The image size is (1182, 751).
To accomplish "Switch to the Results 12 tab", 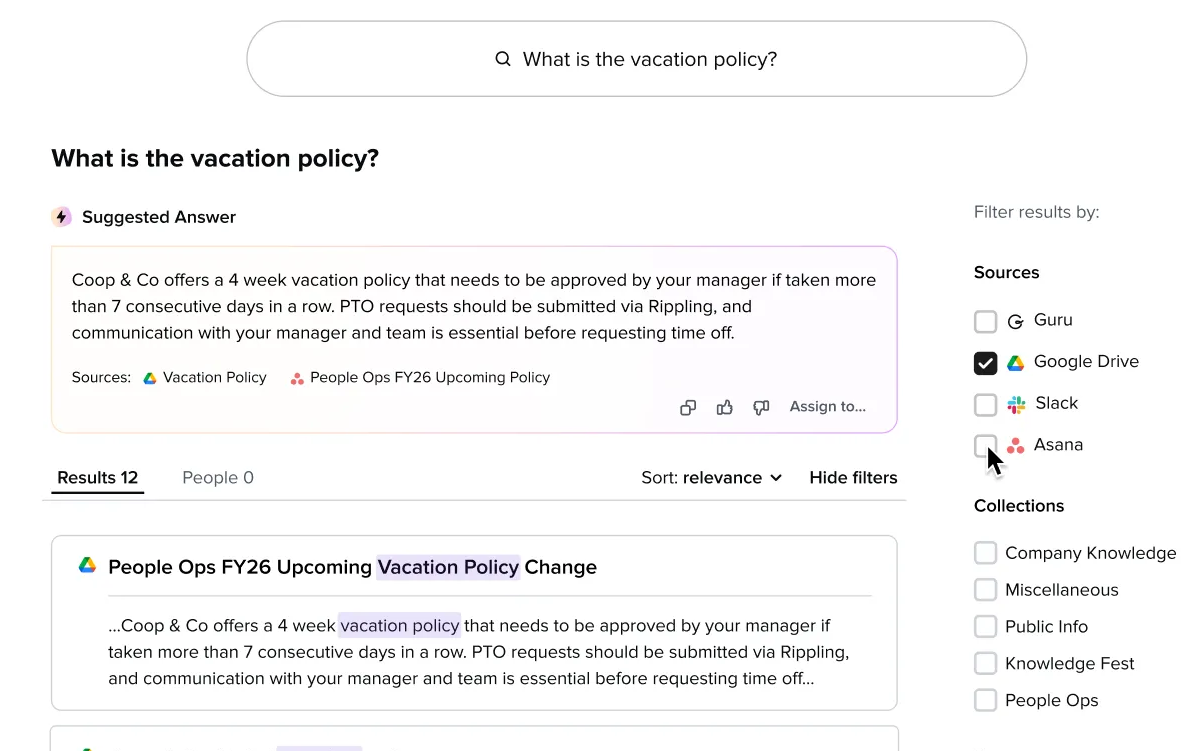I will [x=97, y=478].
